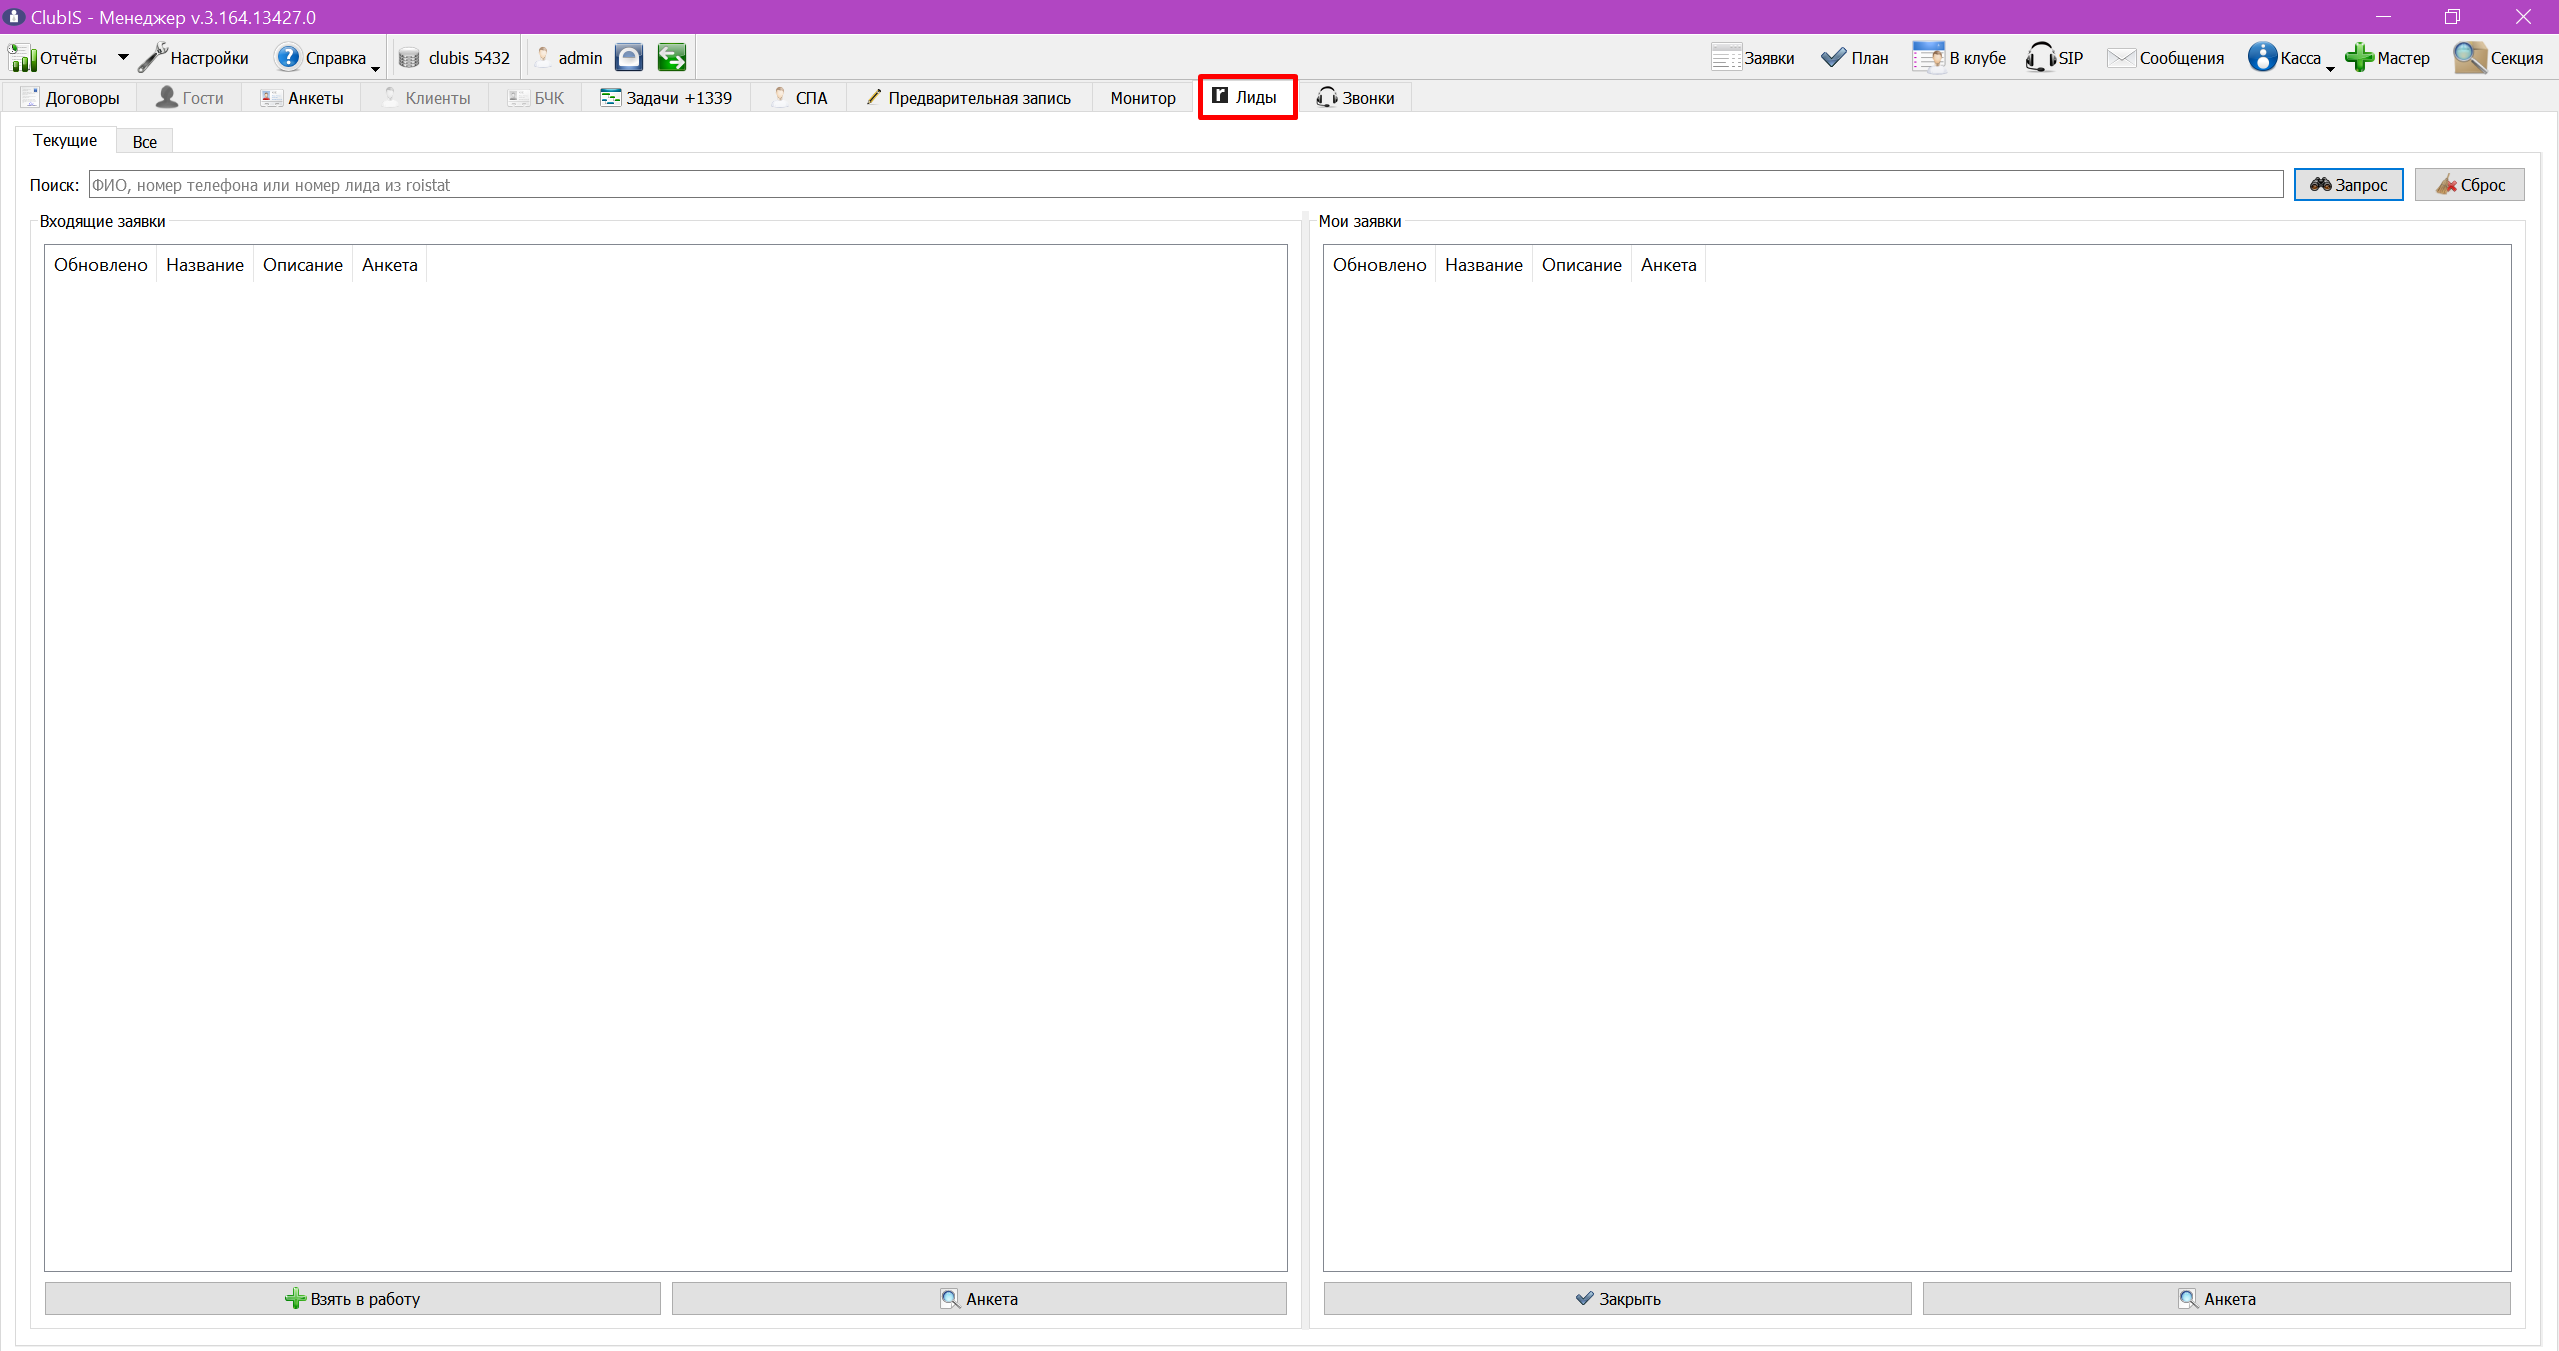Open the SIP headset item
The height and width of the screenshot is (1351, 2559).
click(x=2055, y=58)
